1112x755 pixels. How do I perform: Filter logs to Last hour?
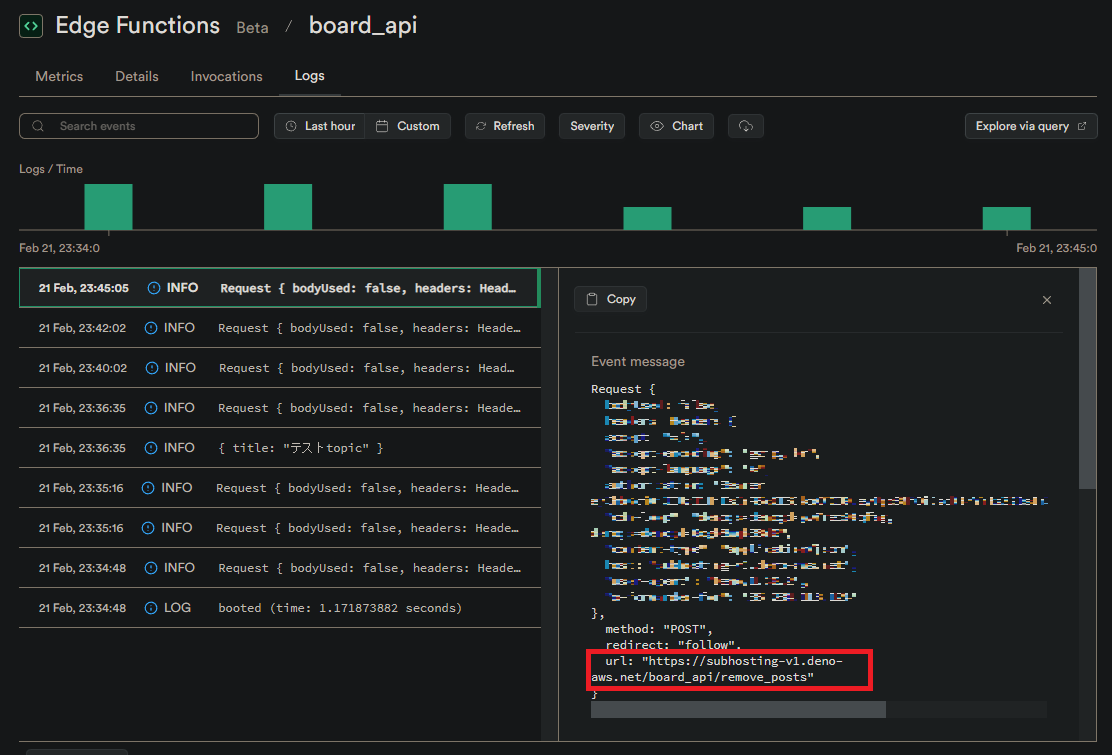[x=320, y=126]
